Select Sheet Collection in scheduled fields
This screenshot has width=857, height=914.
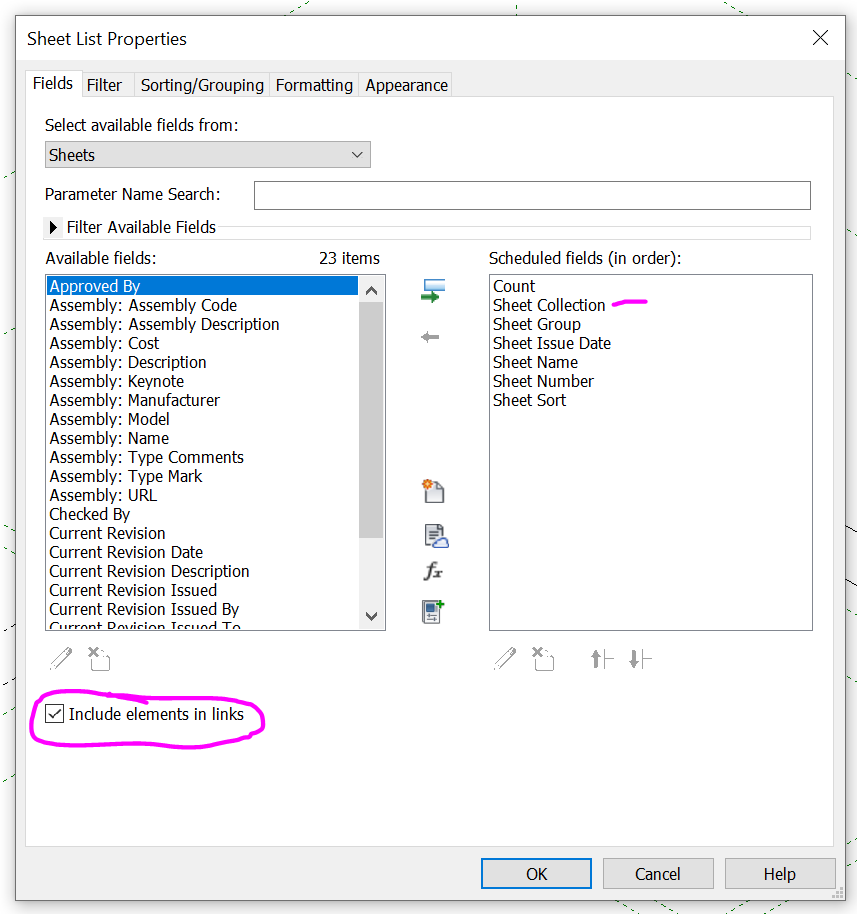[x=549, y=305]
